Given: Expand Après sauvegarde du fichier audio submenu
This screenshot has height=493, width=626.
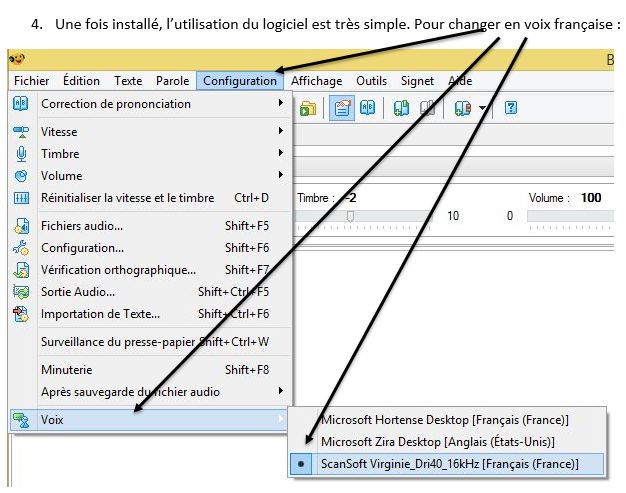Looking at the screenshot, I should (x=280, y=391).
